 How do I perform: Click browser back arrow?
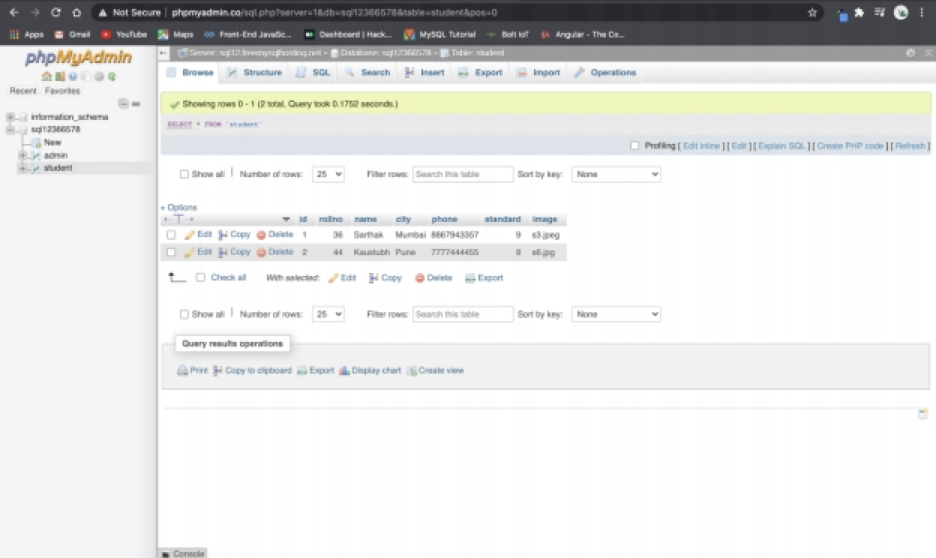click(14, 13)
